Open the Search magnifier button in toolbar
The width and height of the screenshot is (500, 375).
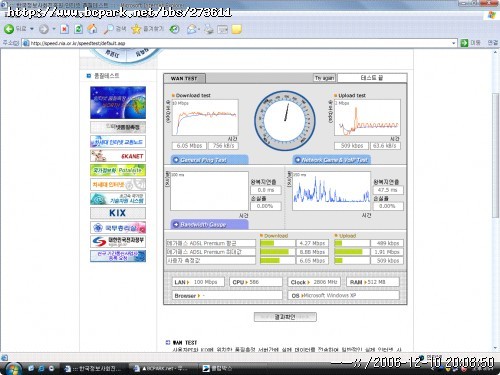[x=114, y=29]
